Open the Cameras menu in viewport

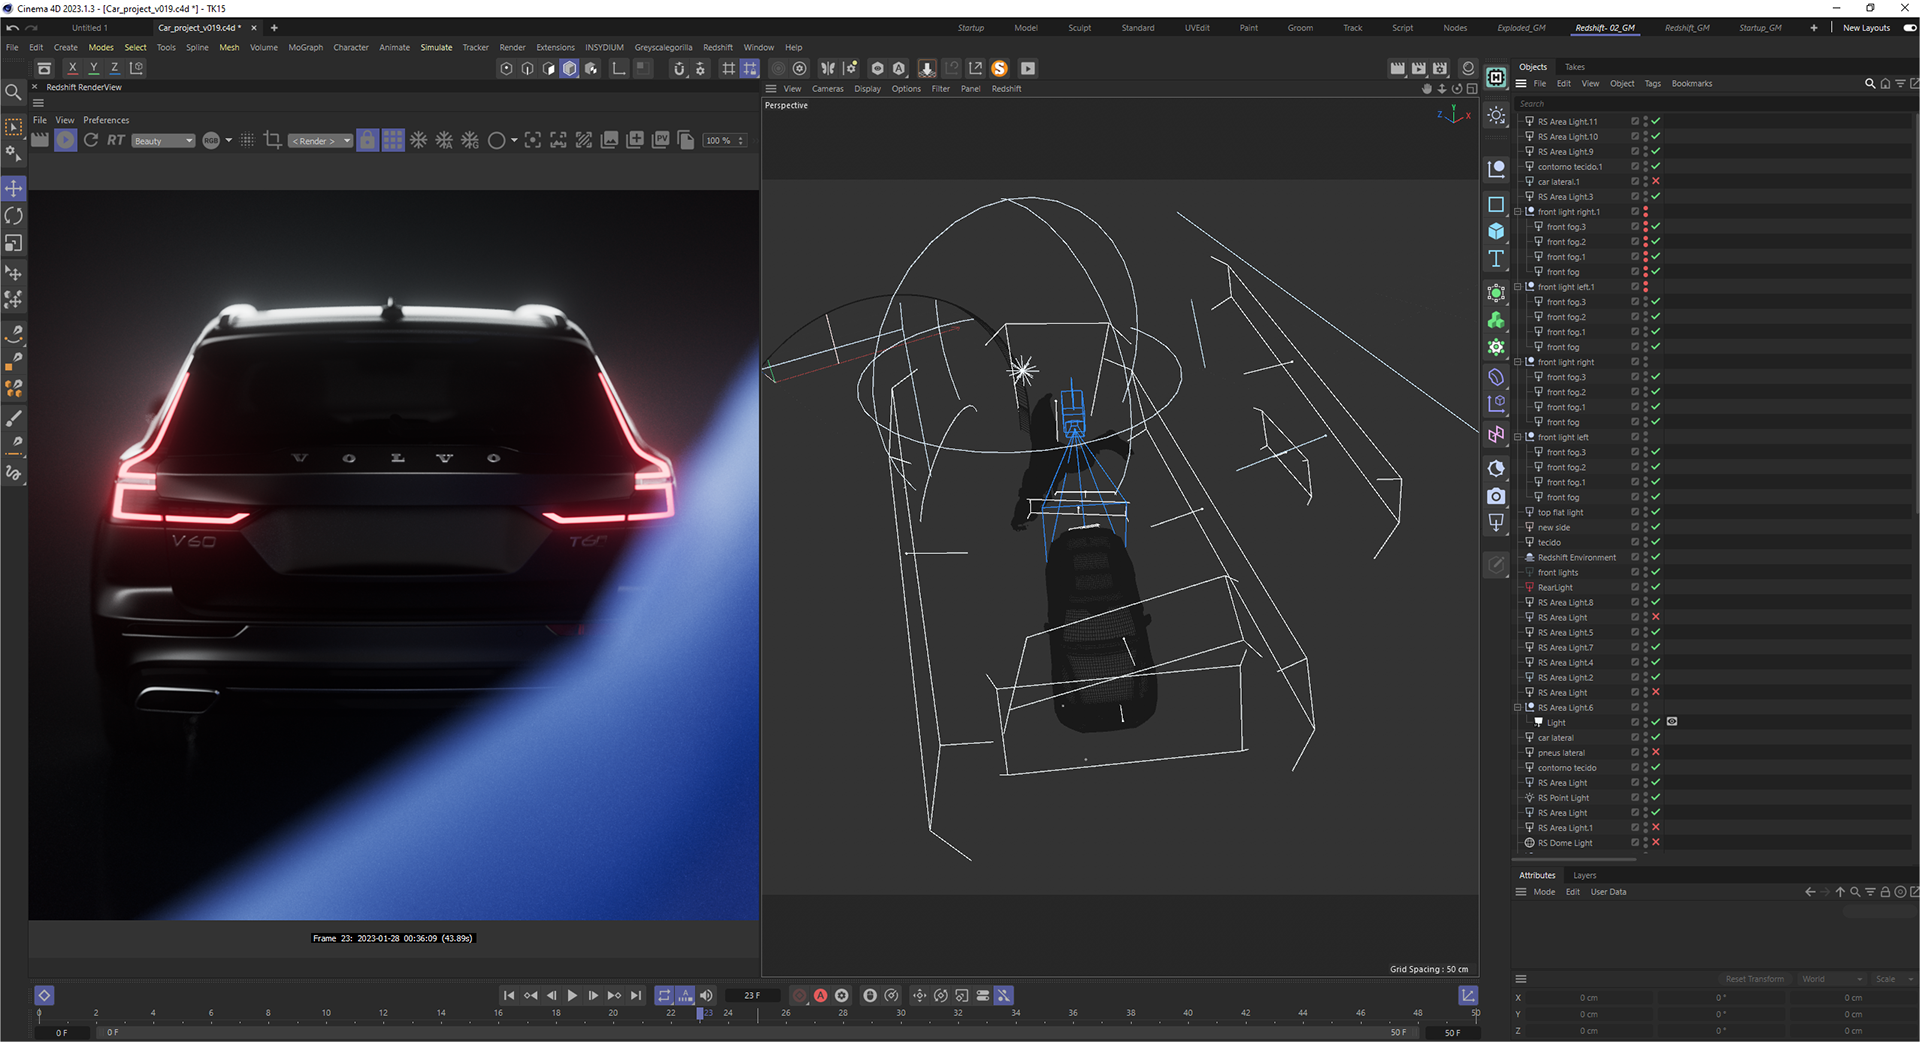(827, 89)
